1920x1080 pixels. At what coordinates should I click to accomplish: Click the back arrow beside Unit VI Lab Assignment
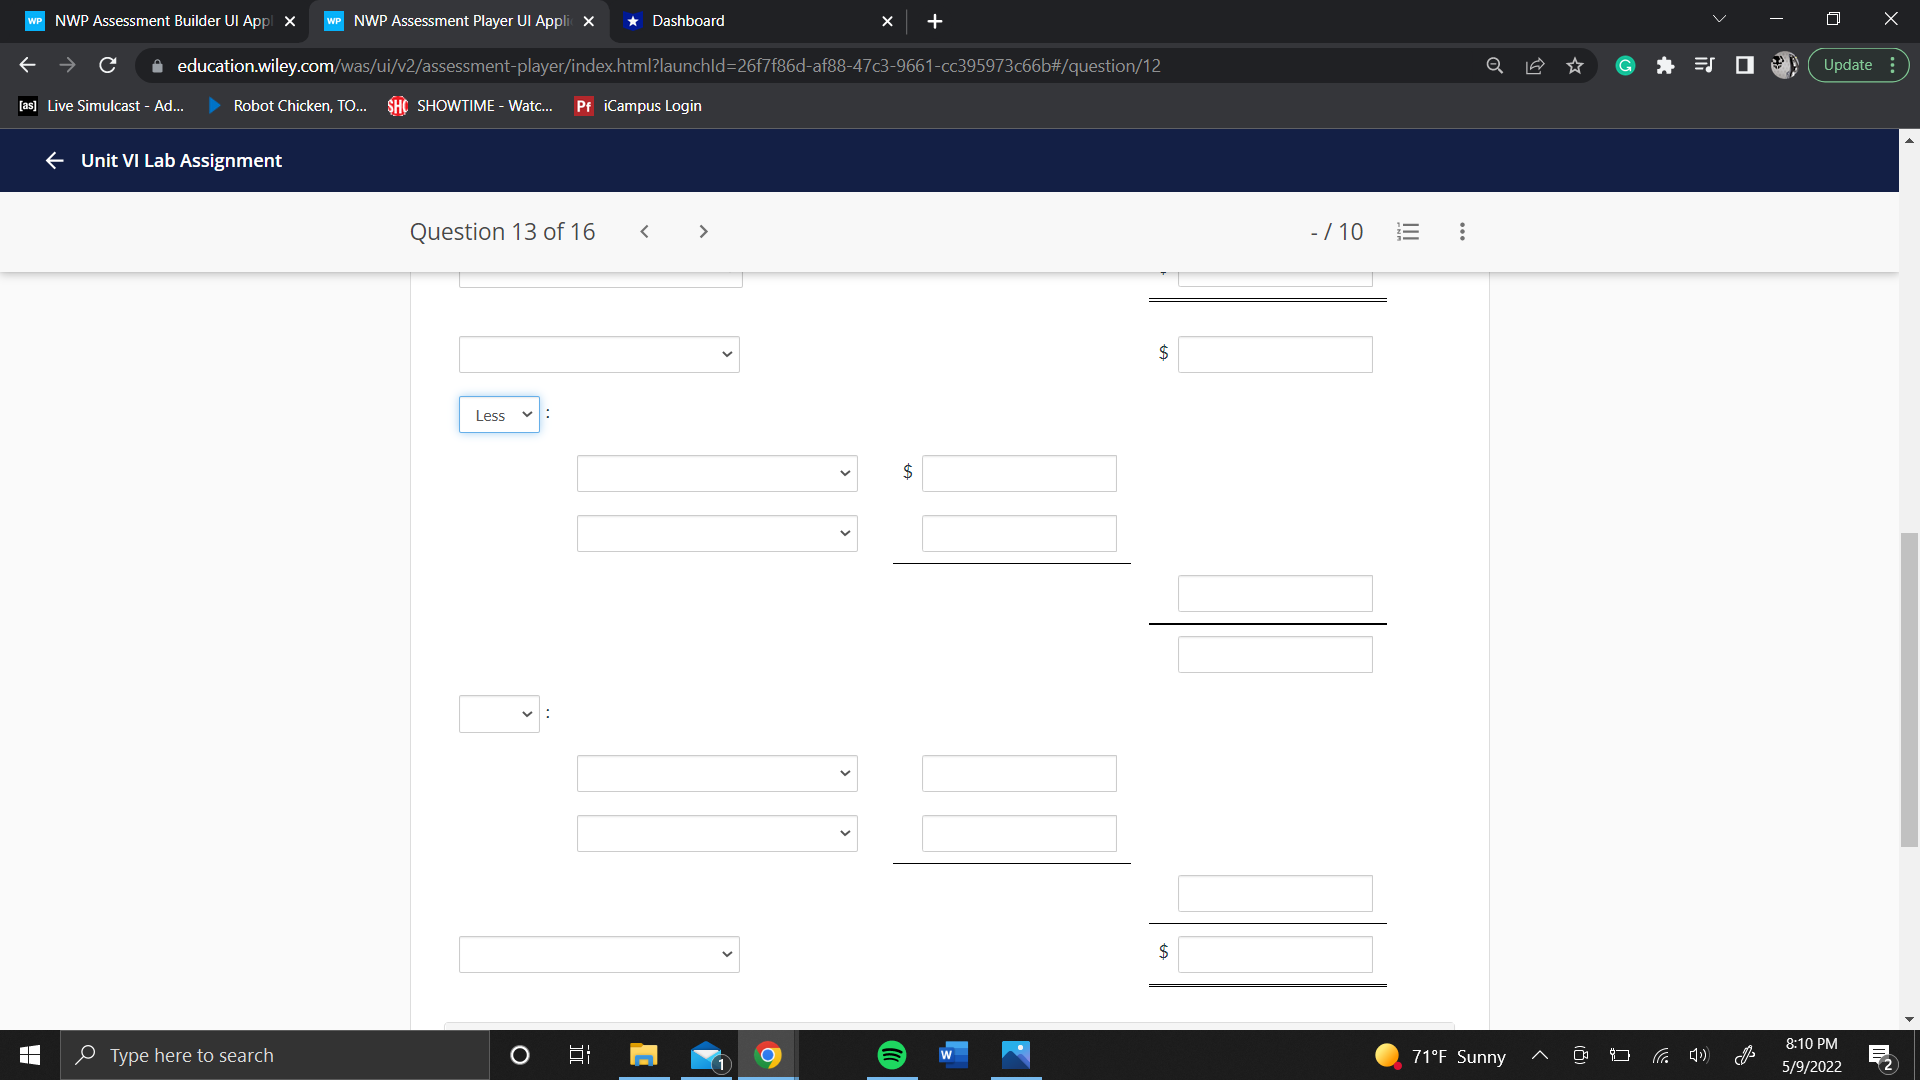[54, 160]
